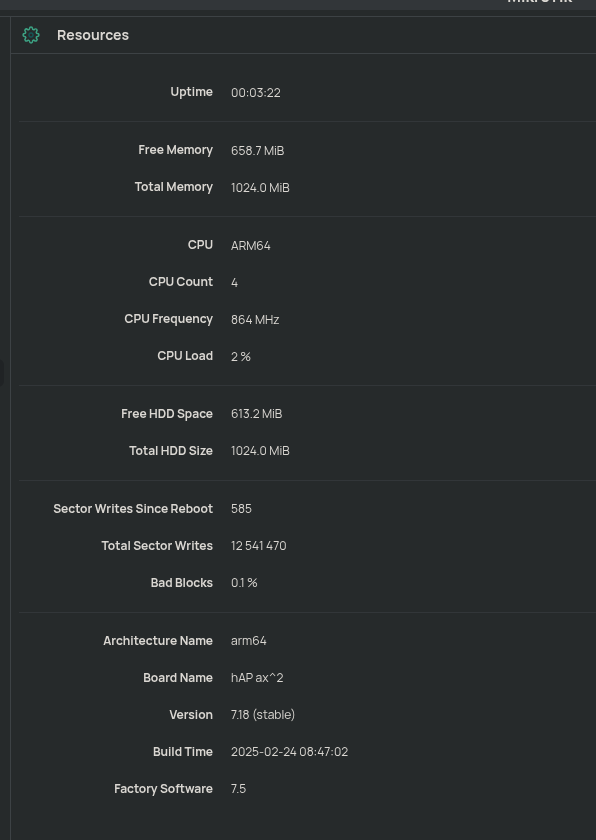Image resolution: width=596 pixels, height=840 pixels.
Task: Expand the collapsed left sidebar handle
Action: coord(3,372)
